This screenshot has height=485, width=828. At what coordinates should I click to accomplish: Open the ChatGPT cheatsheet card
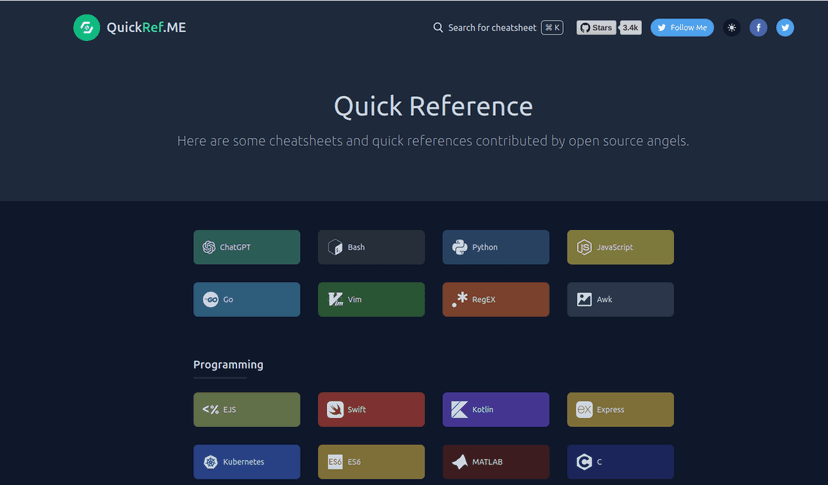247,247
